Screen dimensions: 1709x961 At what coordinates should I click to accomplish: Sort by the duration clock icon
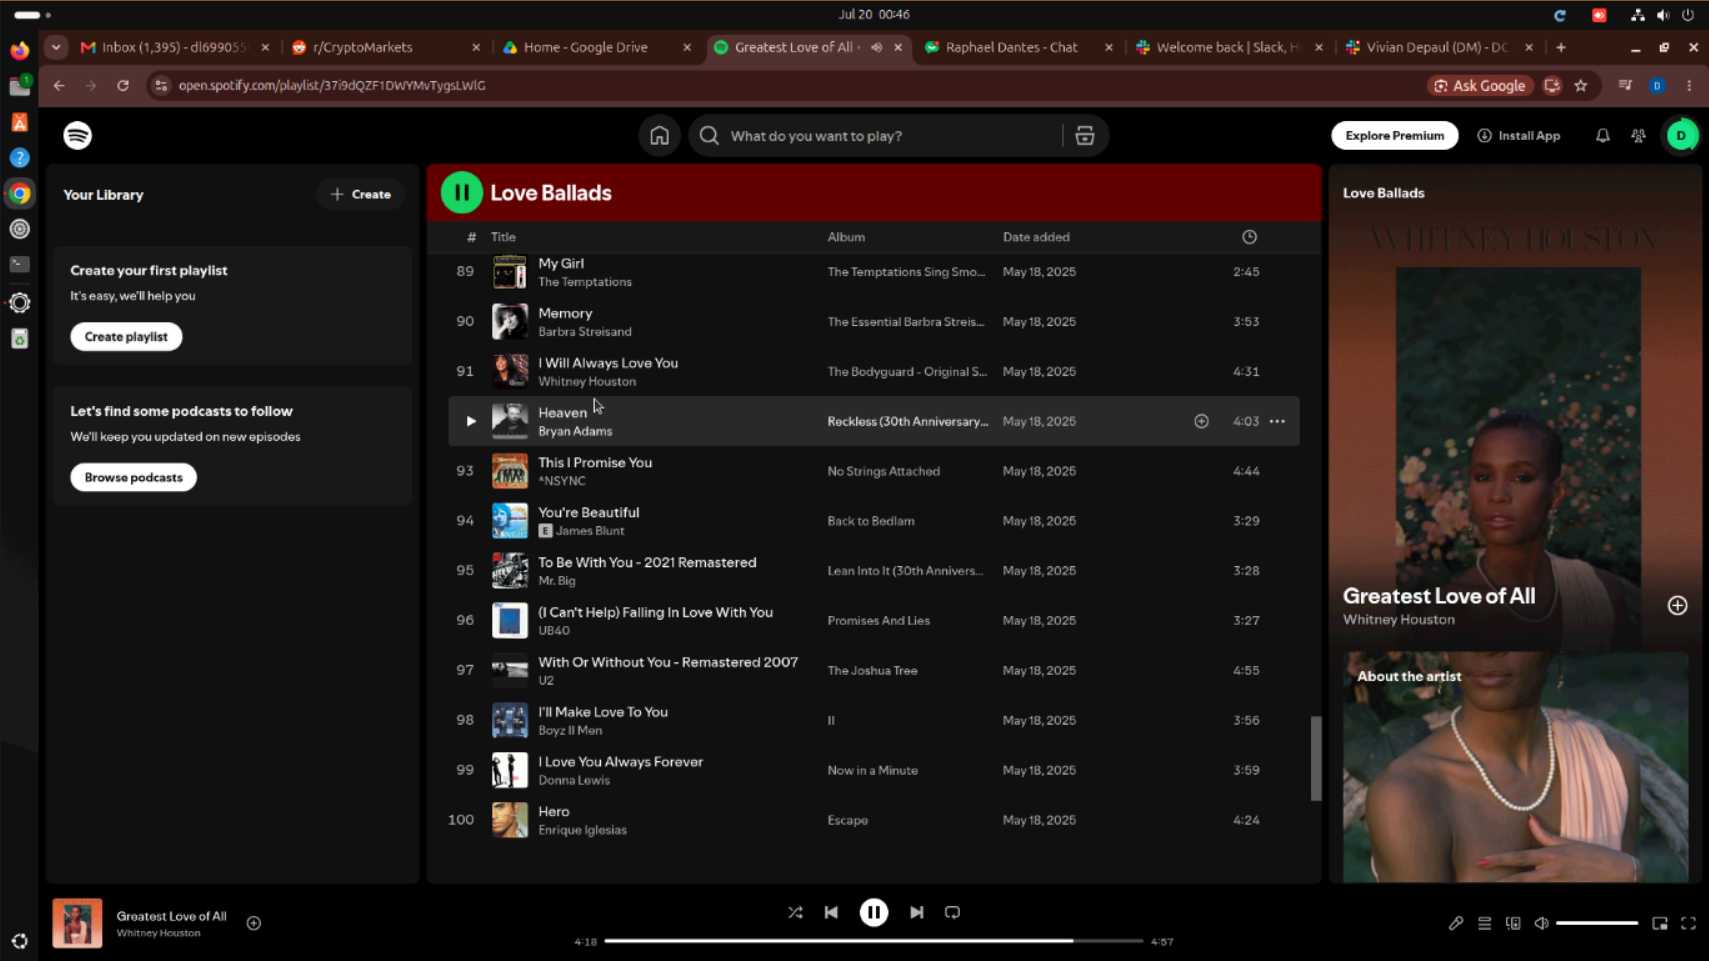pos(1249,237)
